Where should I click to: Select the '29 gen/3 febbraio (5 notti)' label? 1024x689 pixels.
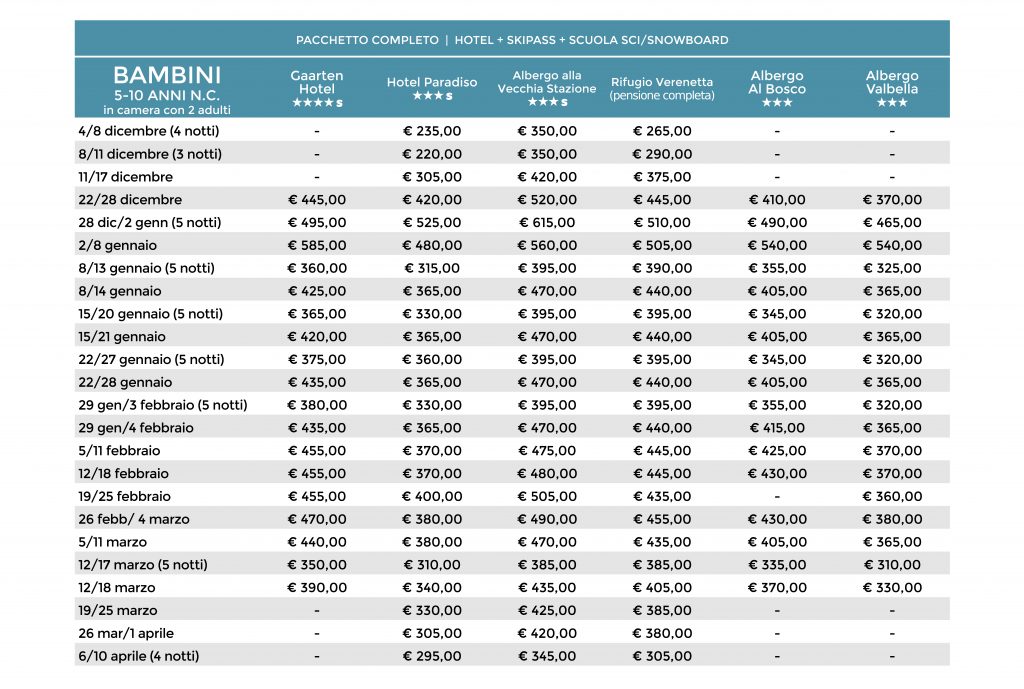tap(163, 405)
